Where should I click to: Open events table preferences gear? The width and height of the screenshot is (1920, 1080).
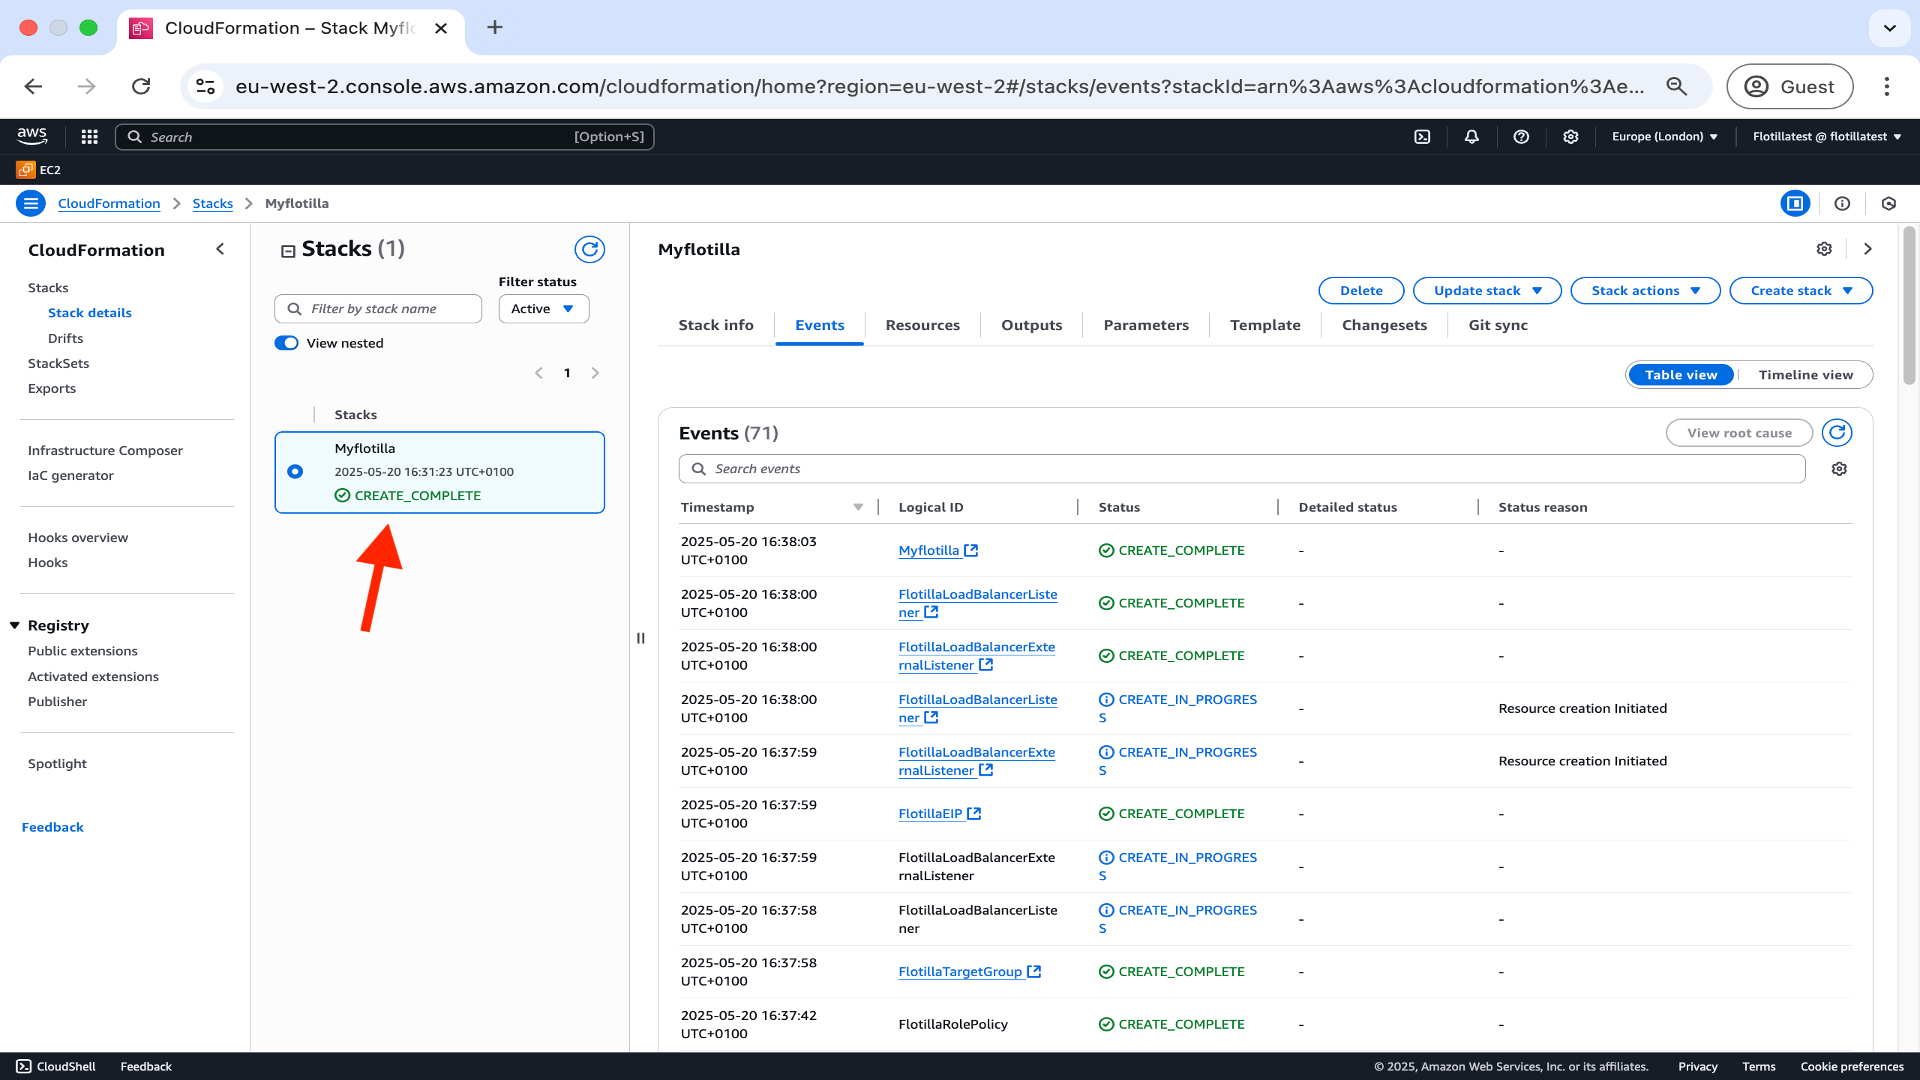[1839, 469]
